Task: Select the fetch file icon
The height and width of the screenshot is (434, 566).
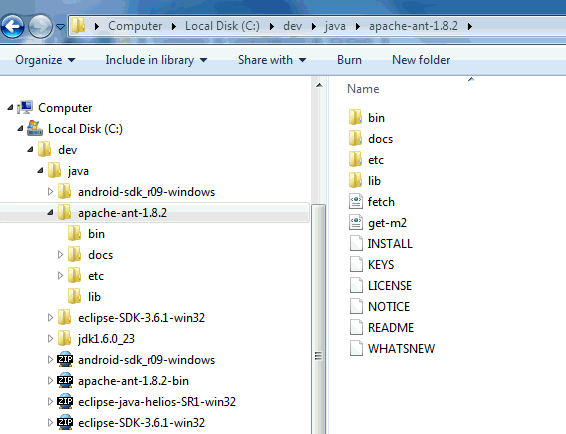Action: point(356,201)
